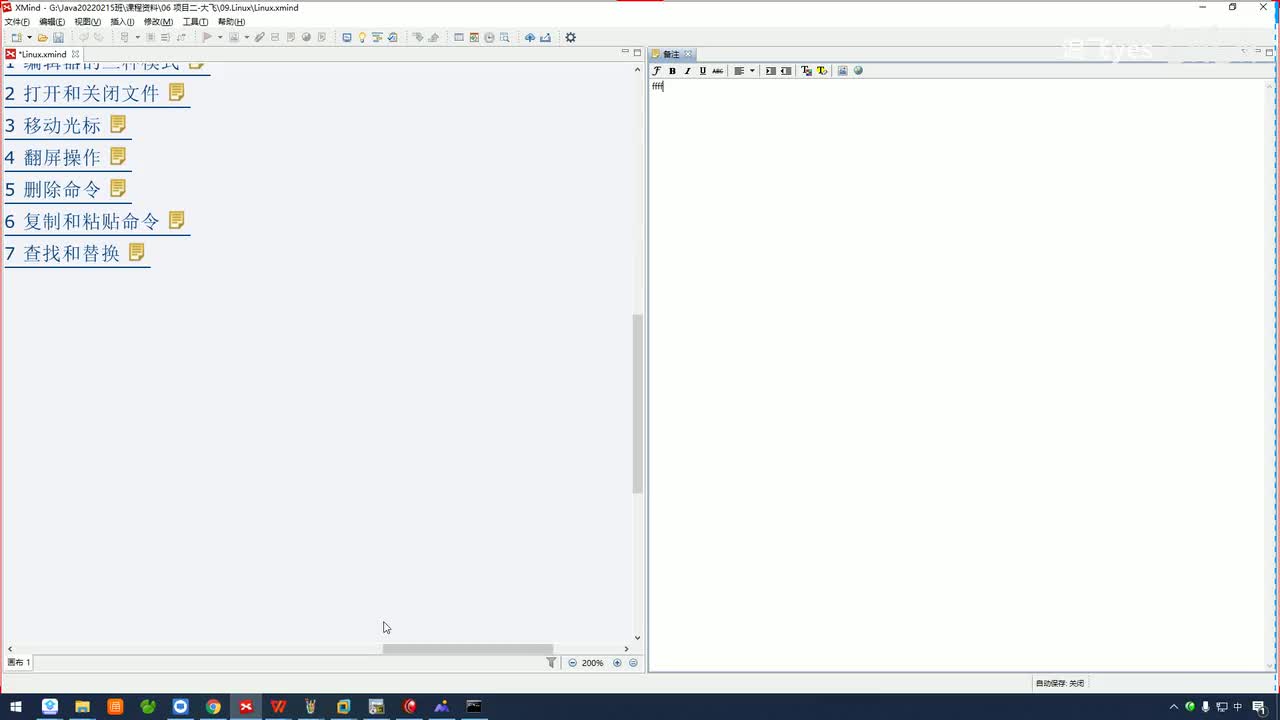Open the new workbook dropdown arrow
This screenshot has height=720, width=1280.
tap(29, 38)
